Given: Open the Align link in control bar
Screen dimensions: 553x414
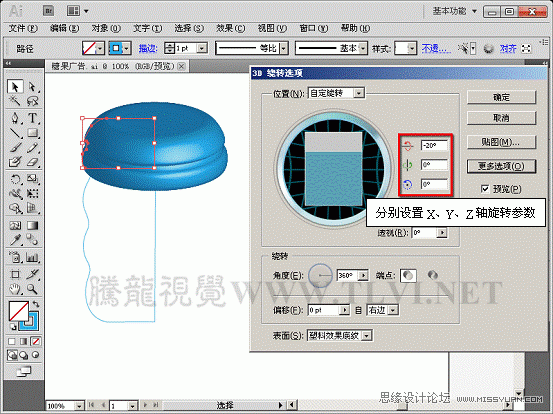Looking at the screenshot, I should 508,48.
